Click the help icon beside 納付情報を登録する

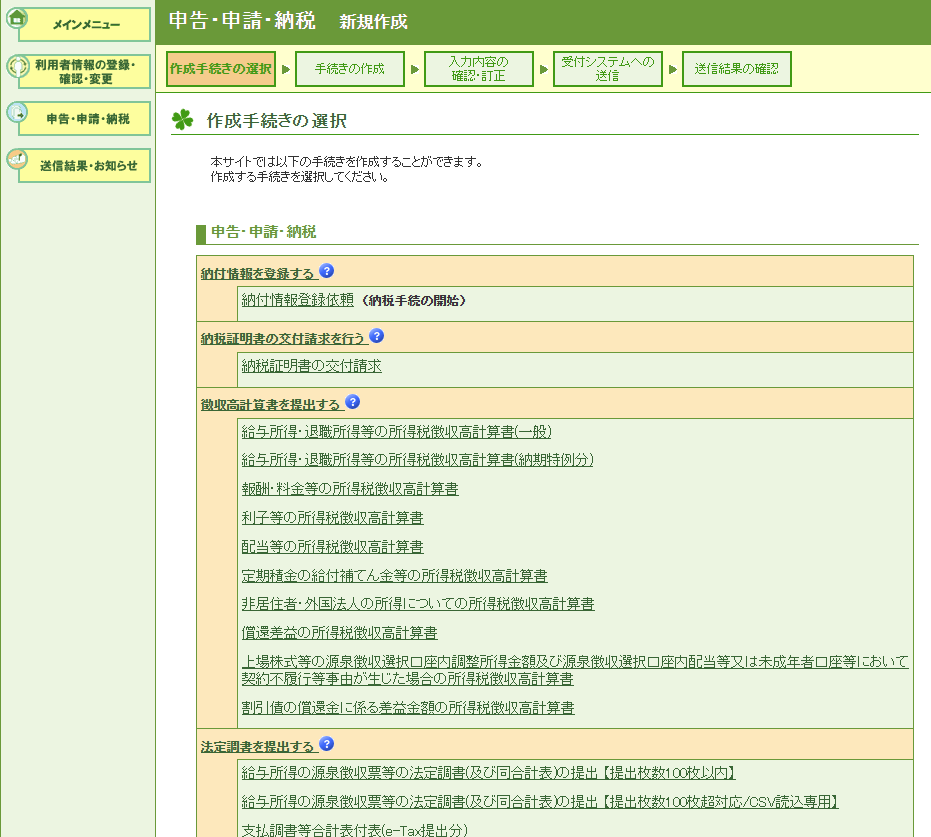[327, 271]
